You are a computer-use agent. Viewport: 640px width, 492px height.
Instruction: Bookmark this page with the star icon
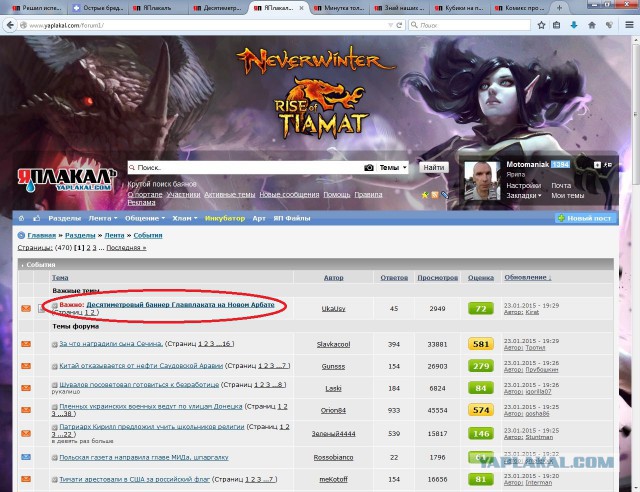(x=541, y=25)
